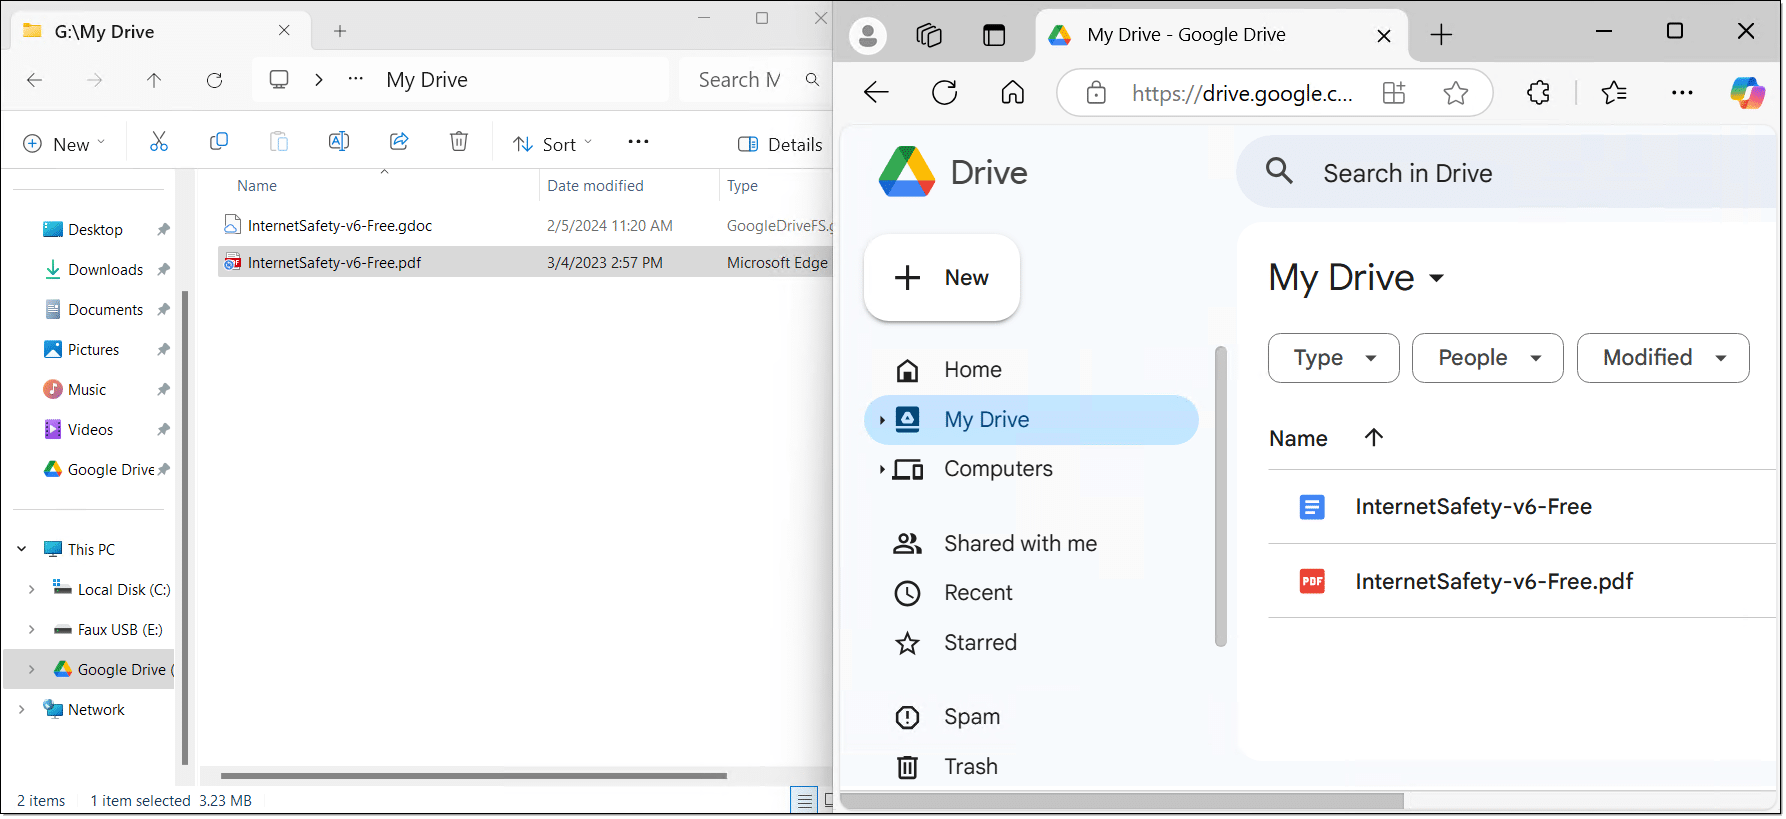Click the Share icon in Explorer toolbar
This screenshot has height=819, width=1786.
(x=398, y=142)
